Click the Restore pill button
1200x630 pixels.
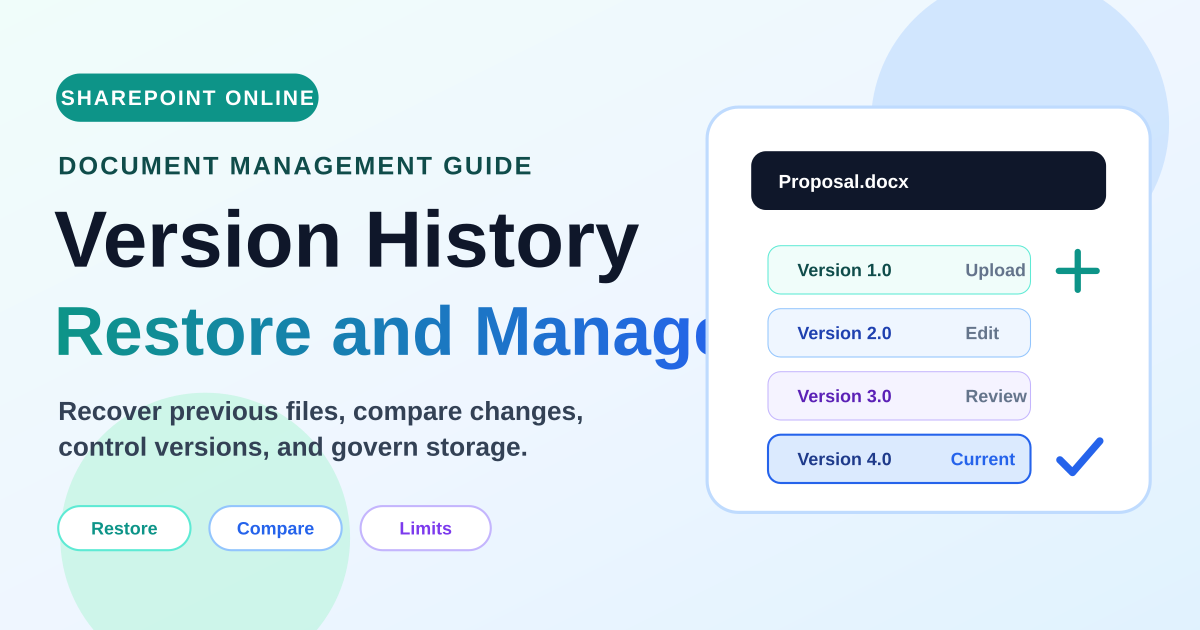124,528
